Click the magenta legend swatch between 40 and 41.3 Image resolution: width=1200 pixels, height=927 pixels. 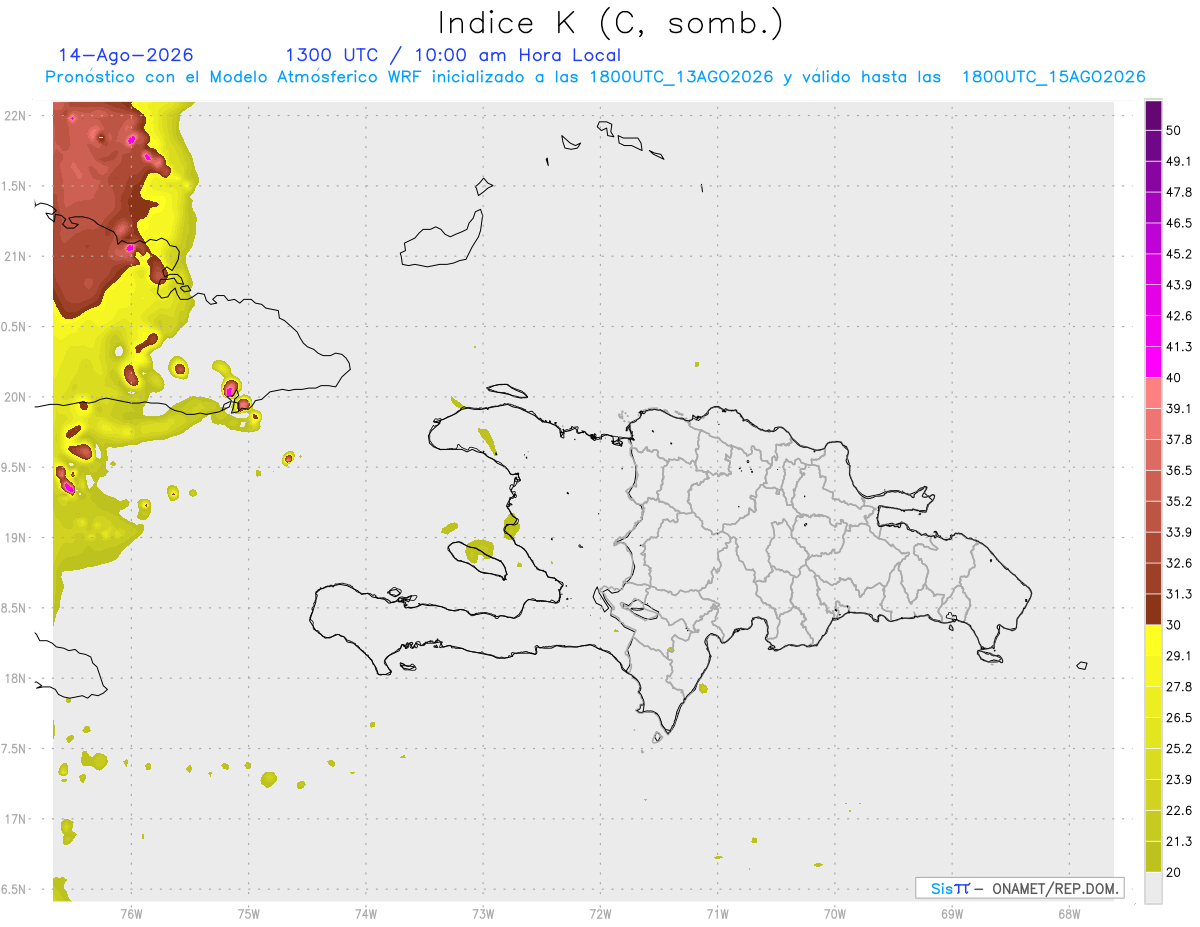coord(1153,361)
